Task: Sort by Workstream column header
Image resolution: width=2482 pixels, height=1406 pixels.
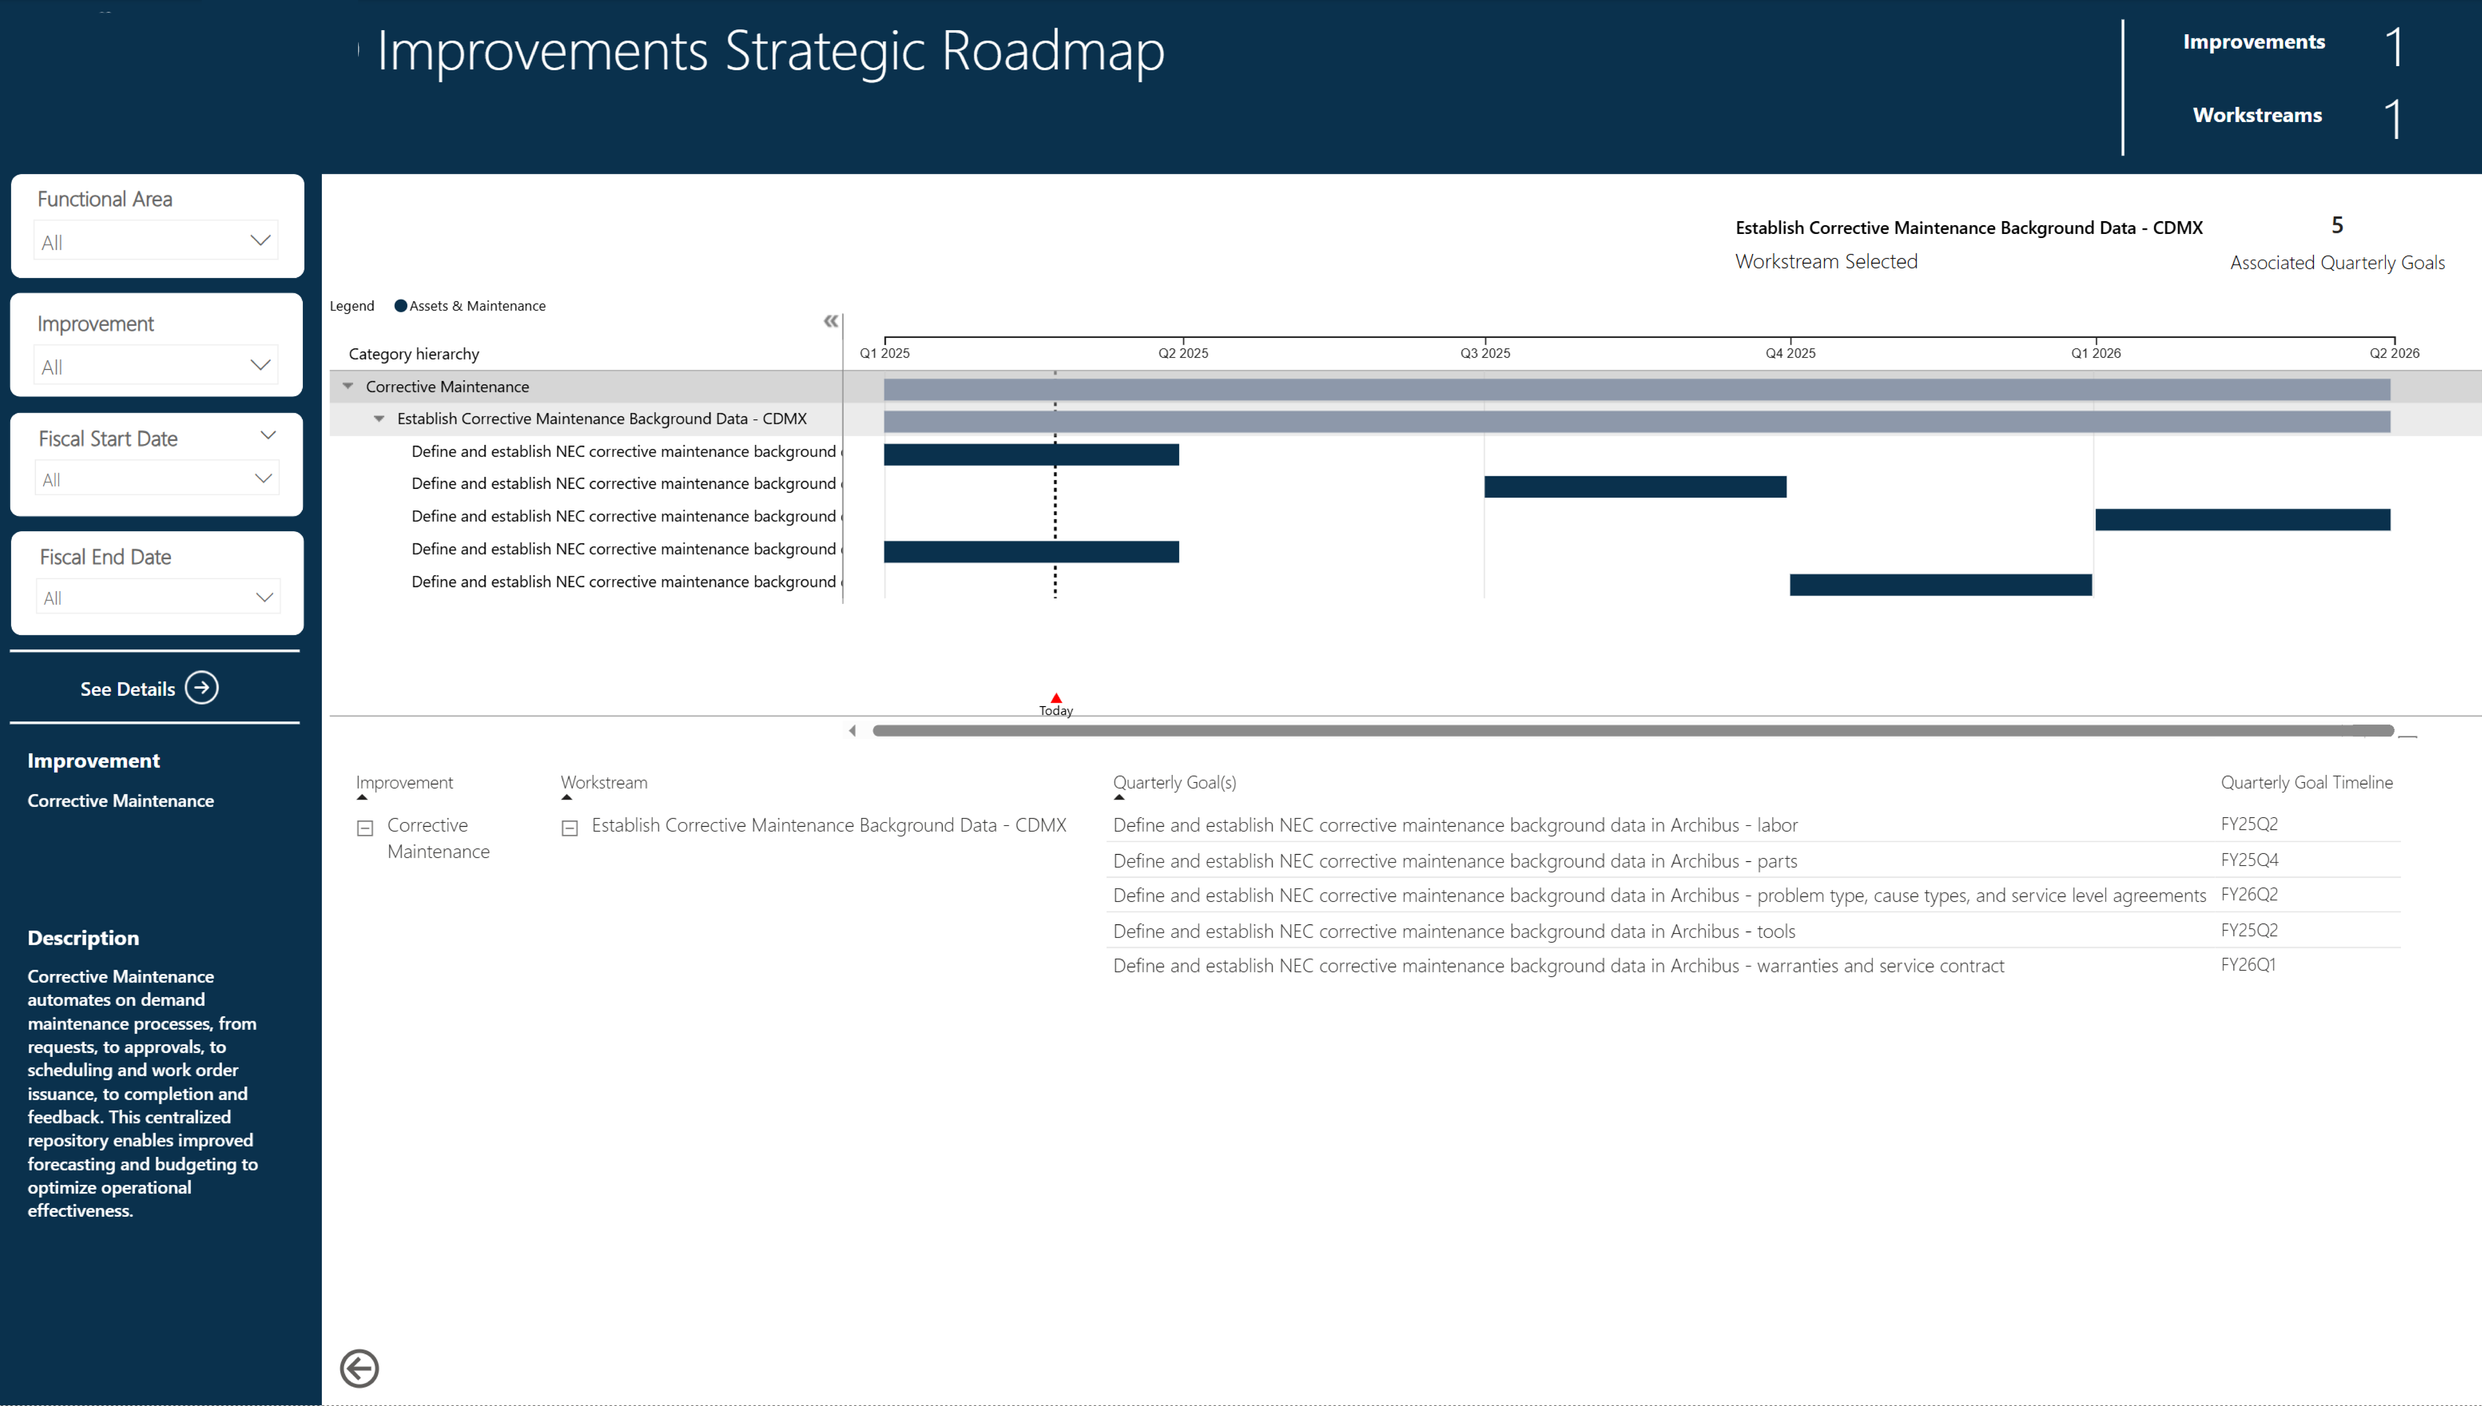Action: (x=603, y=782)
